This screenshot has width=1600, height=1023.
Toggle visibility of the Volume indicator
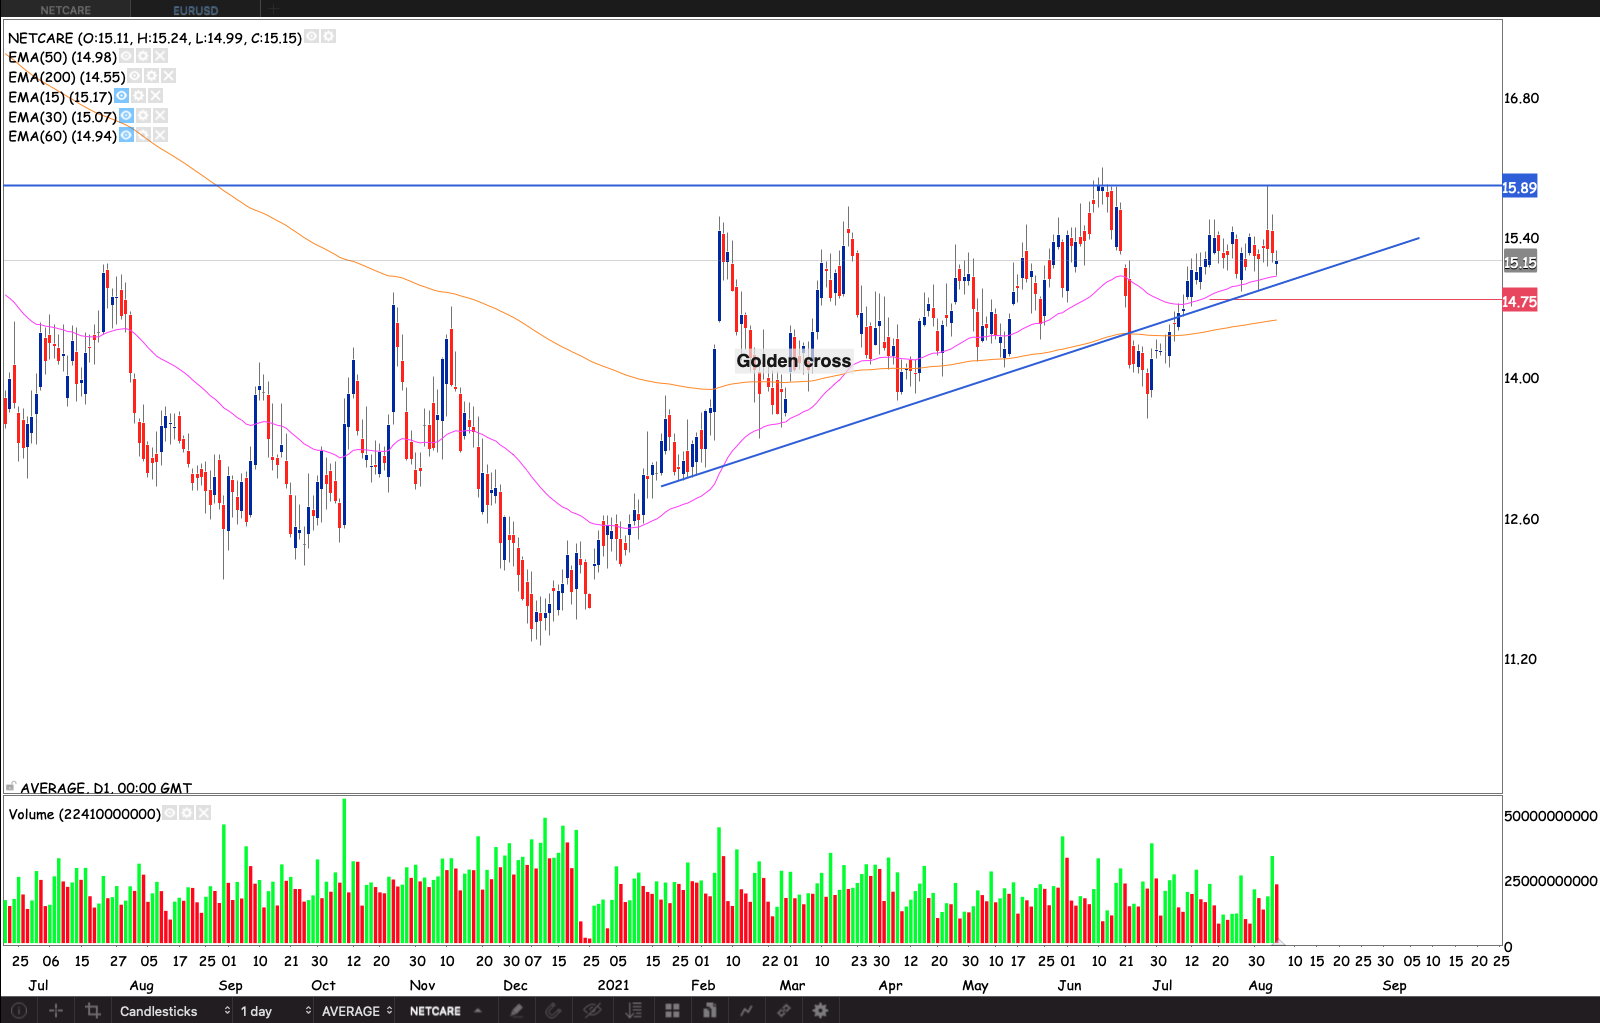coord(170,813)
